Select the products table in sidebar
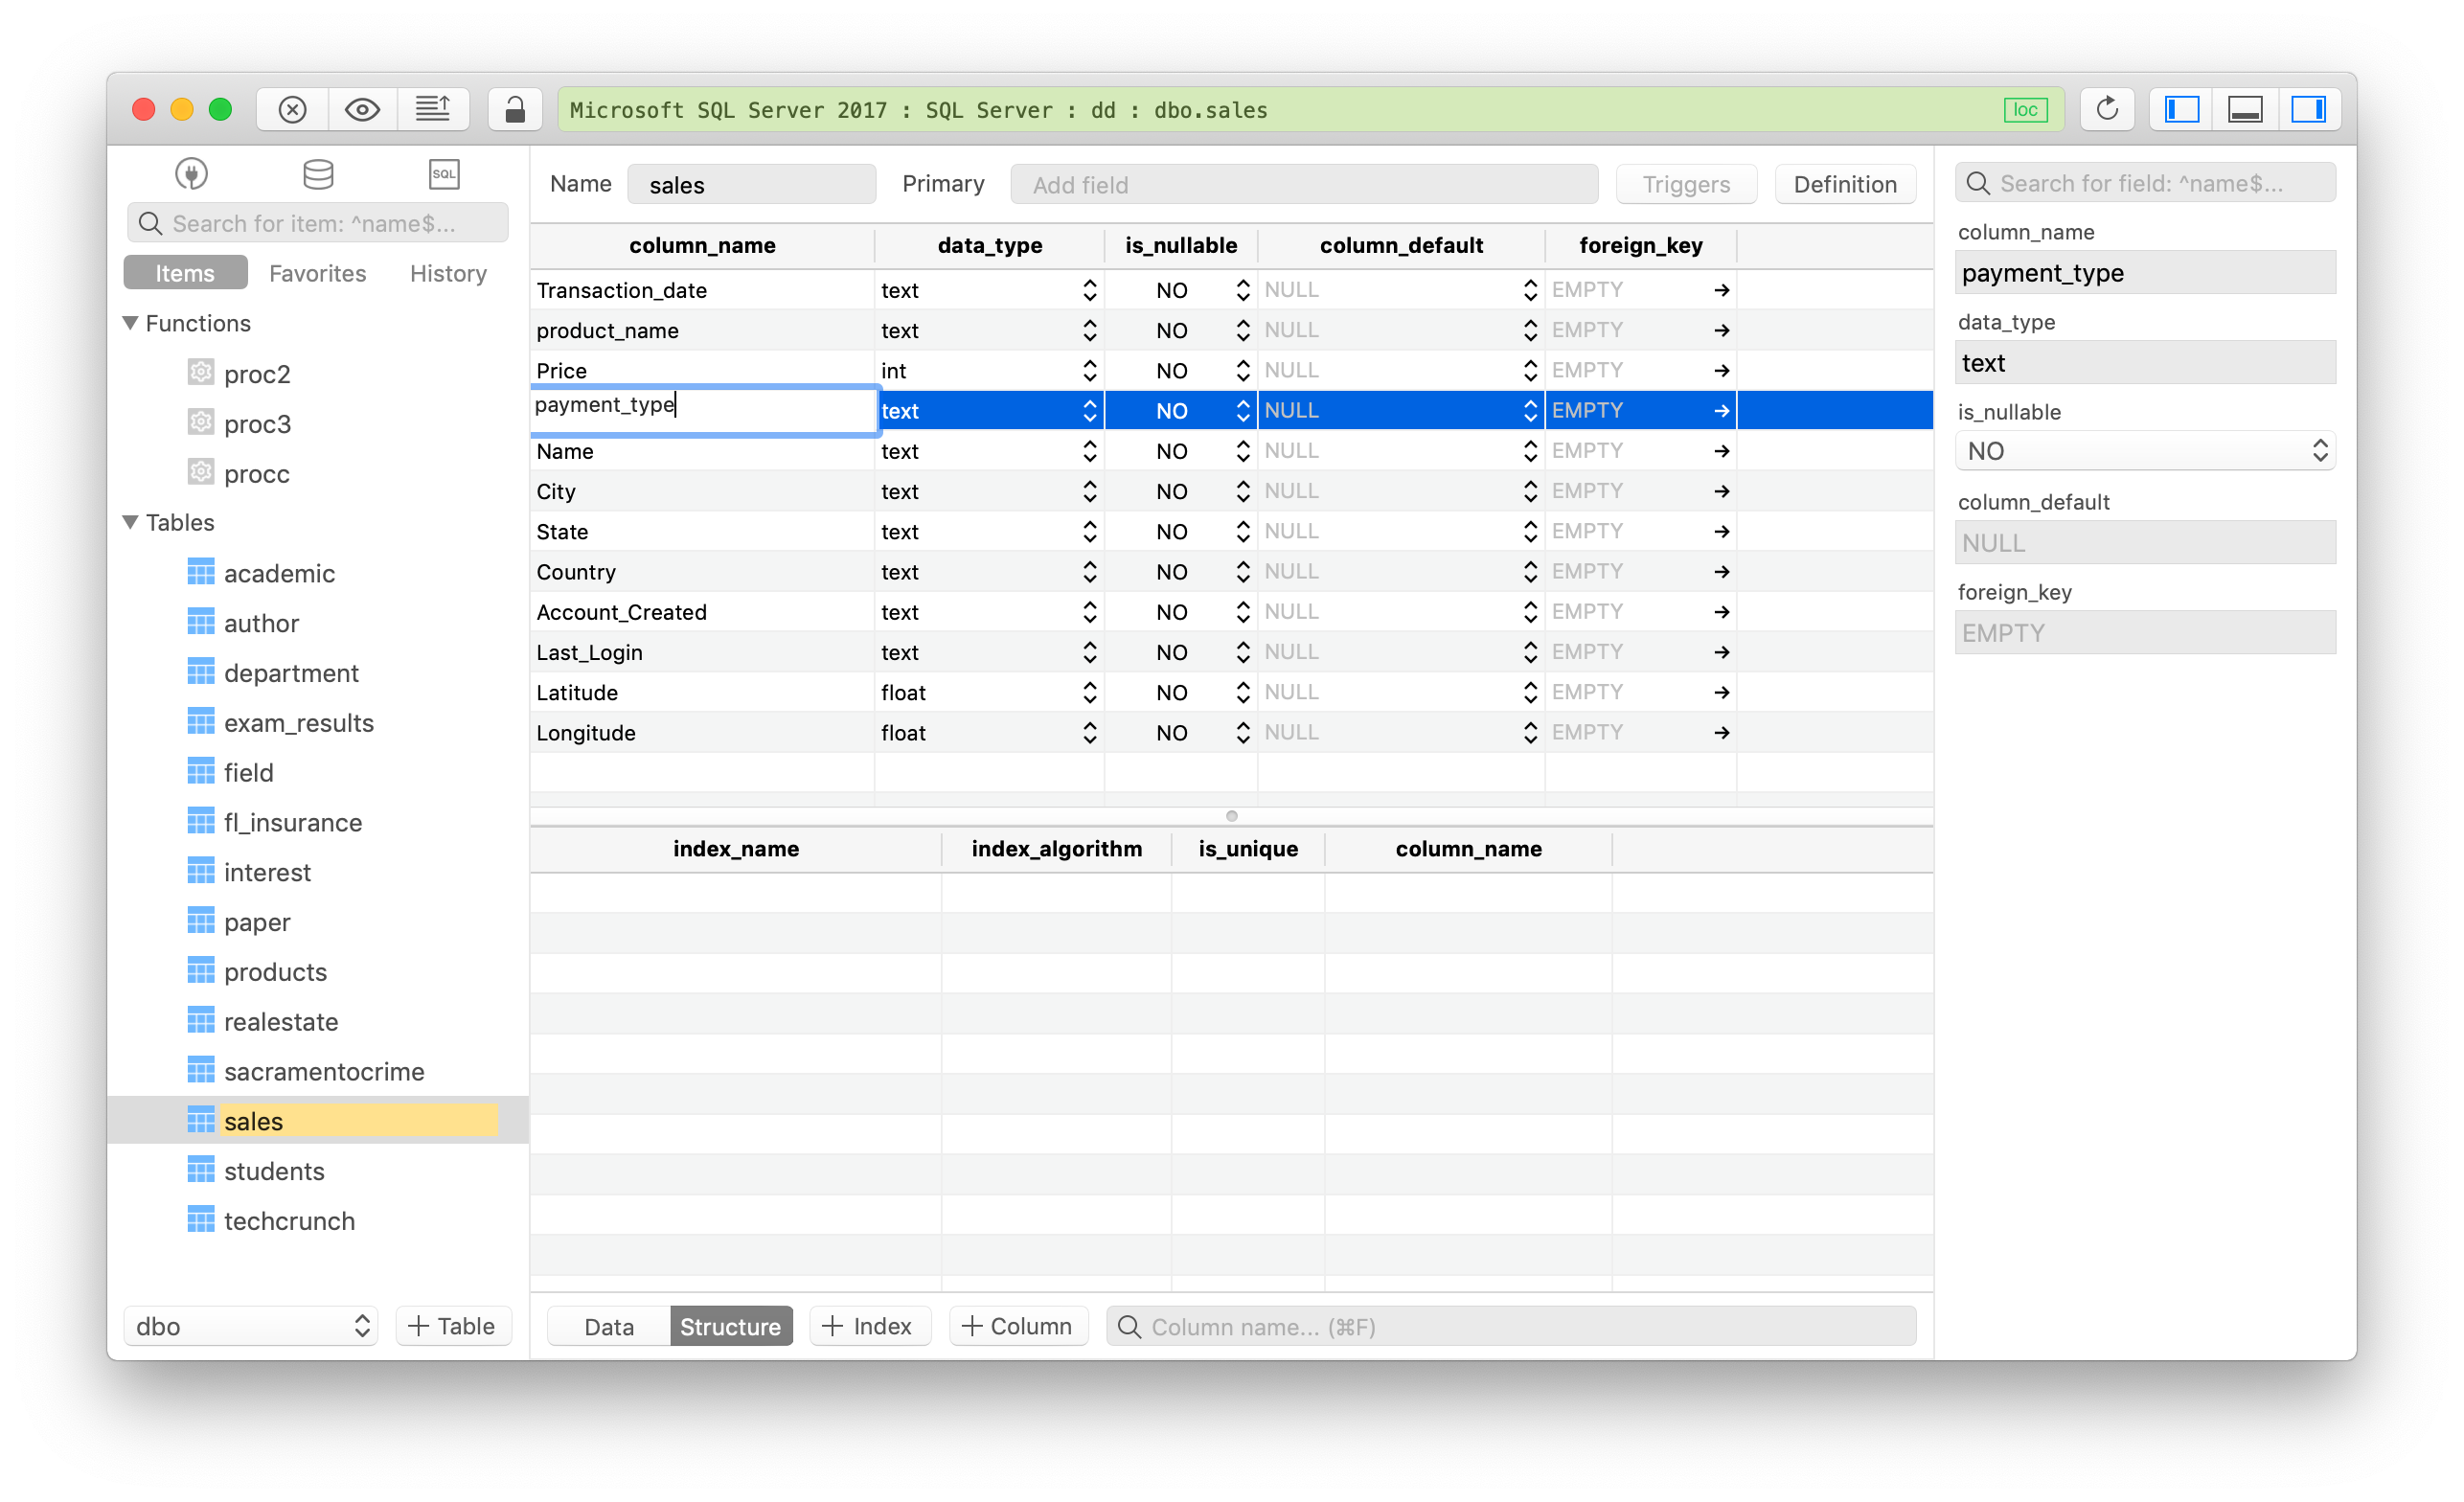 coord(276,972)
